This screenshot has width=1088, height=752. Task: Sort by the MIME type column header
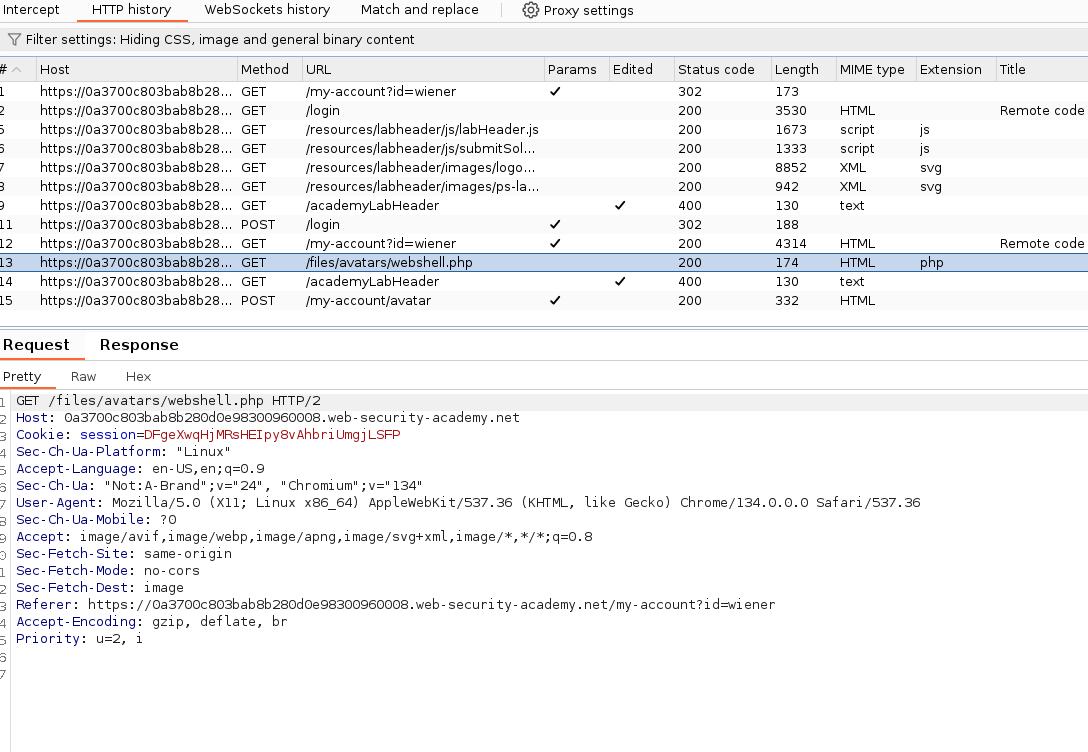coord(871,70)
